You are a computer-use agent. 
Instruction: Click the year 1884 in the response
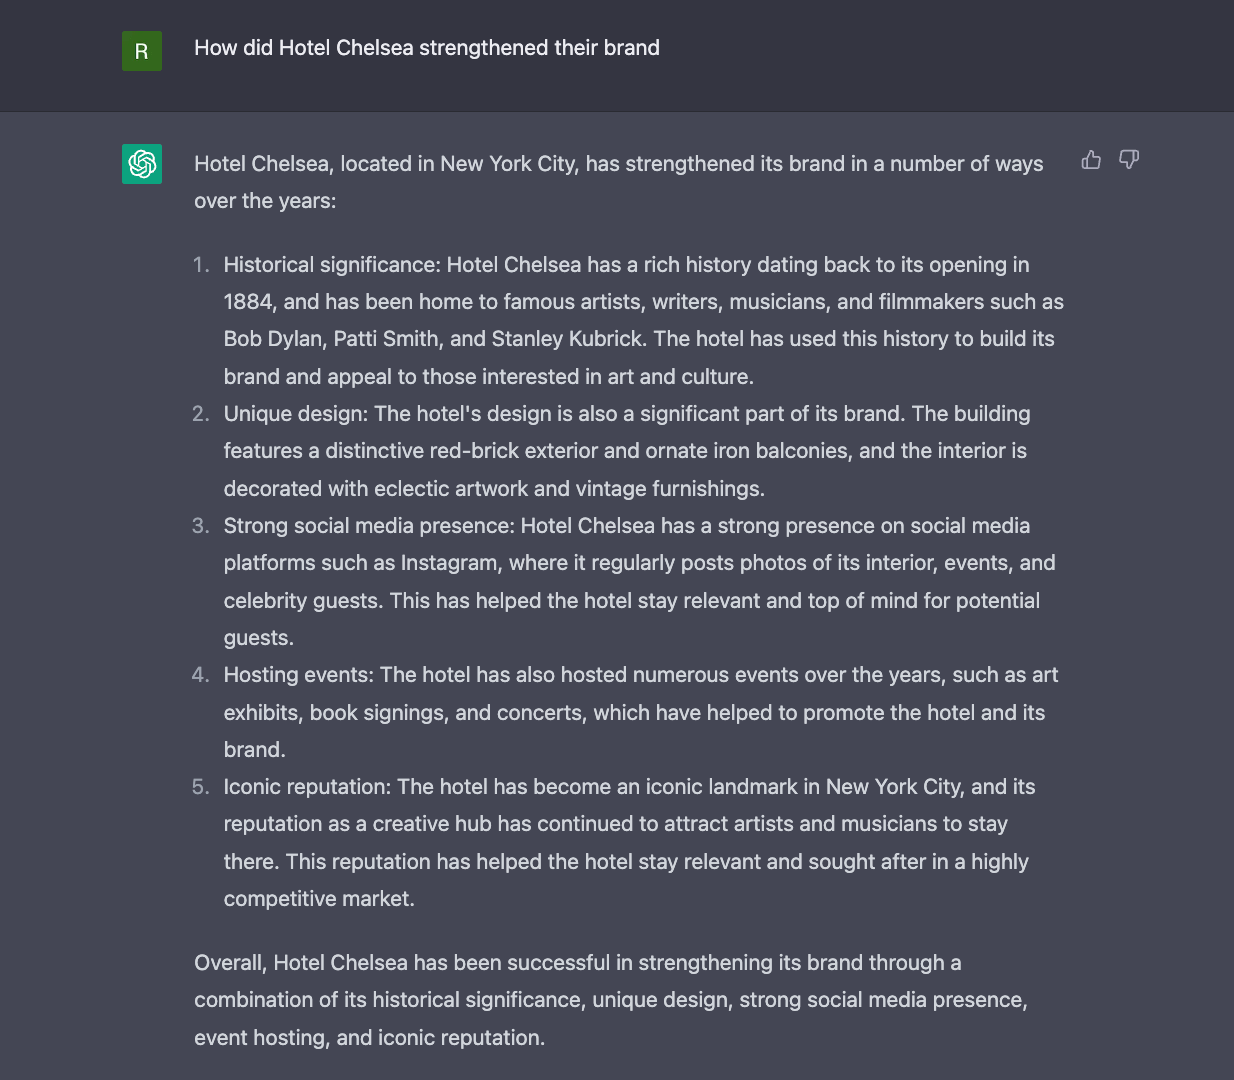pos(247,302)
